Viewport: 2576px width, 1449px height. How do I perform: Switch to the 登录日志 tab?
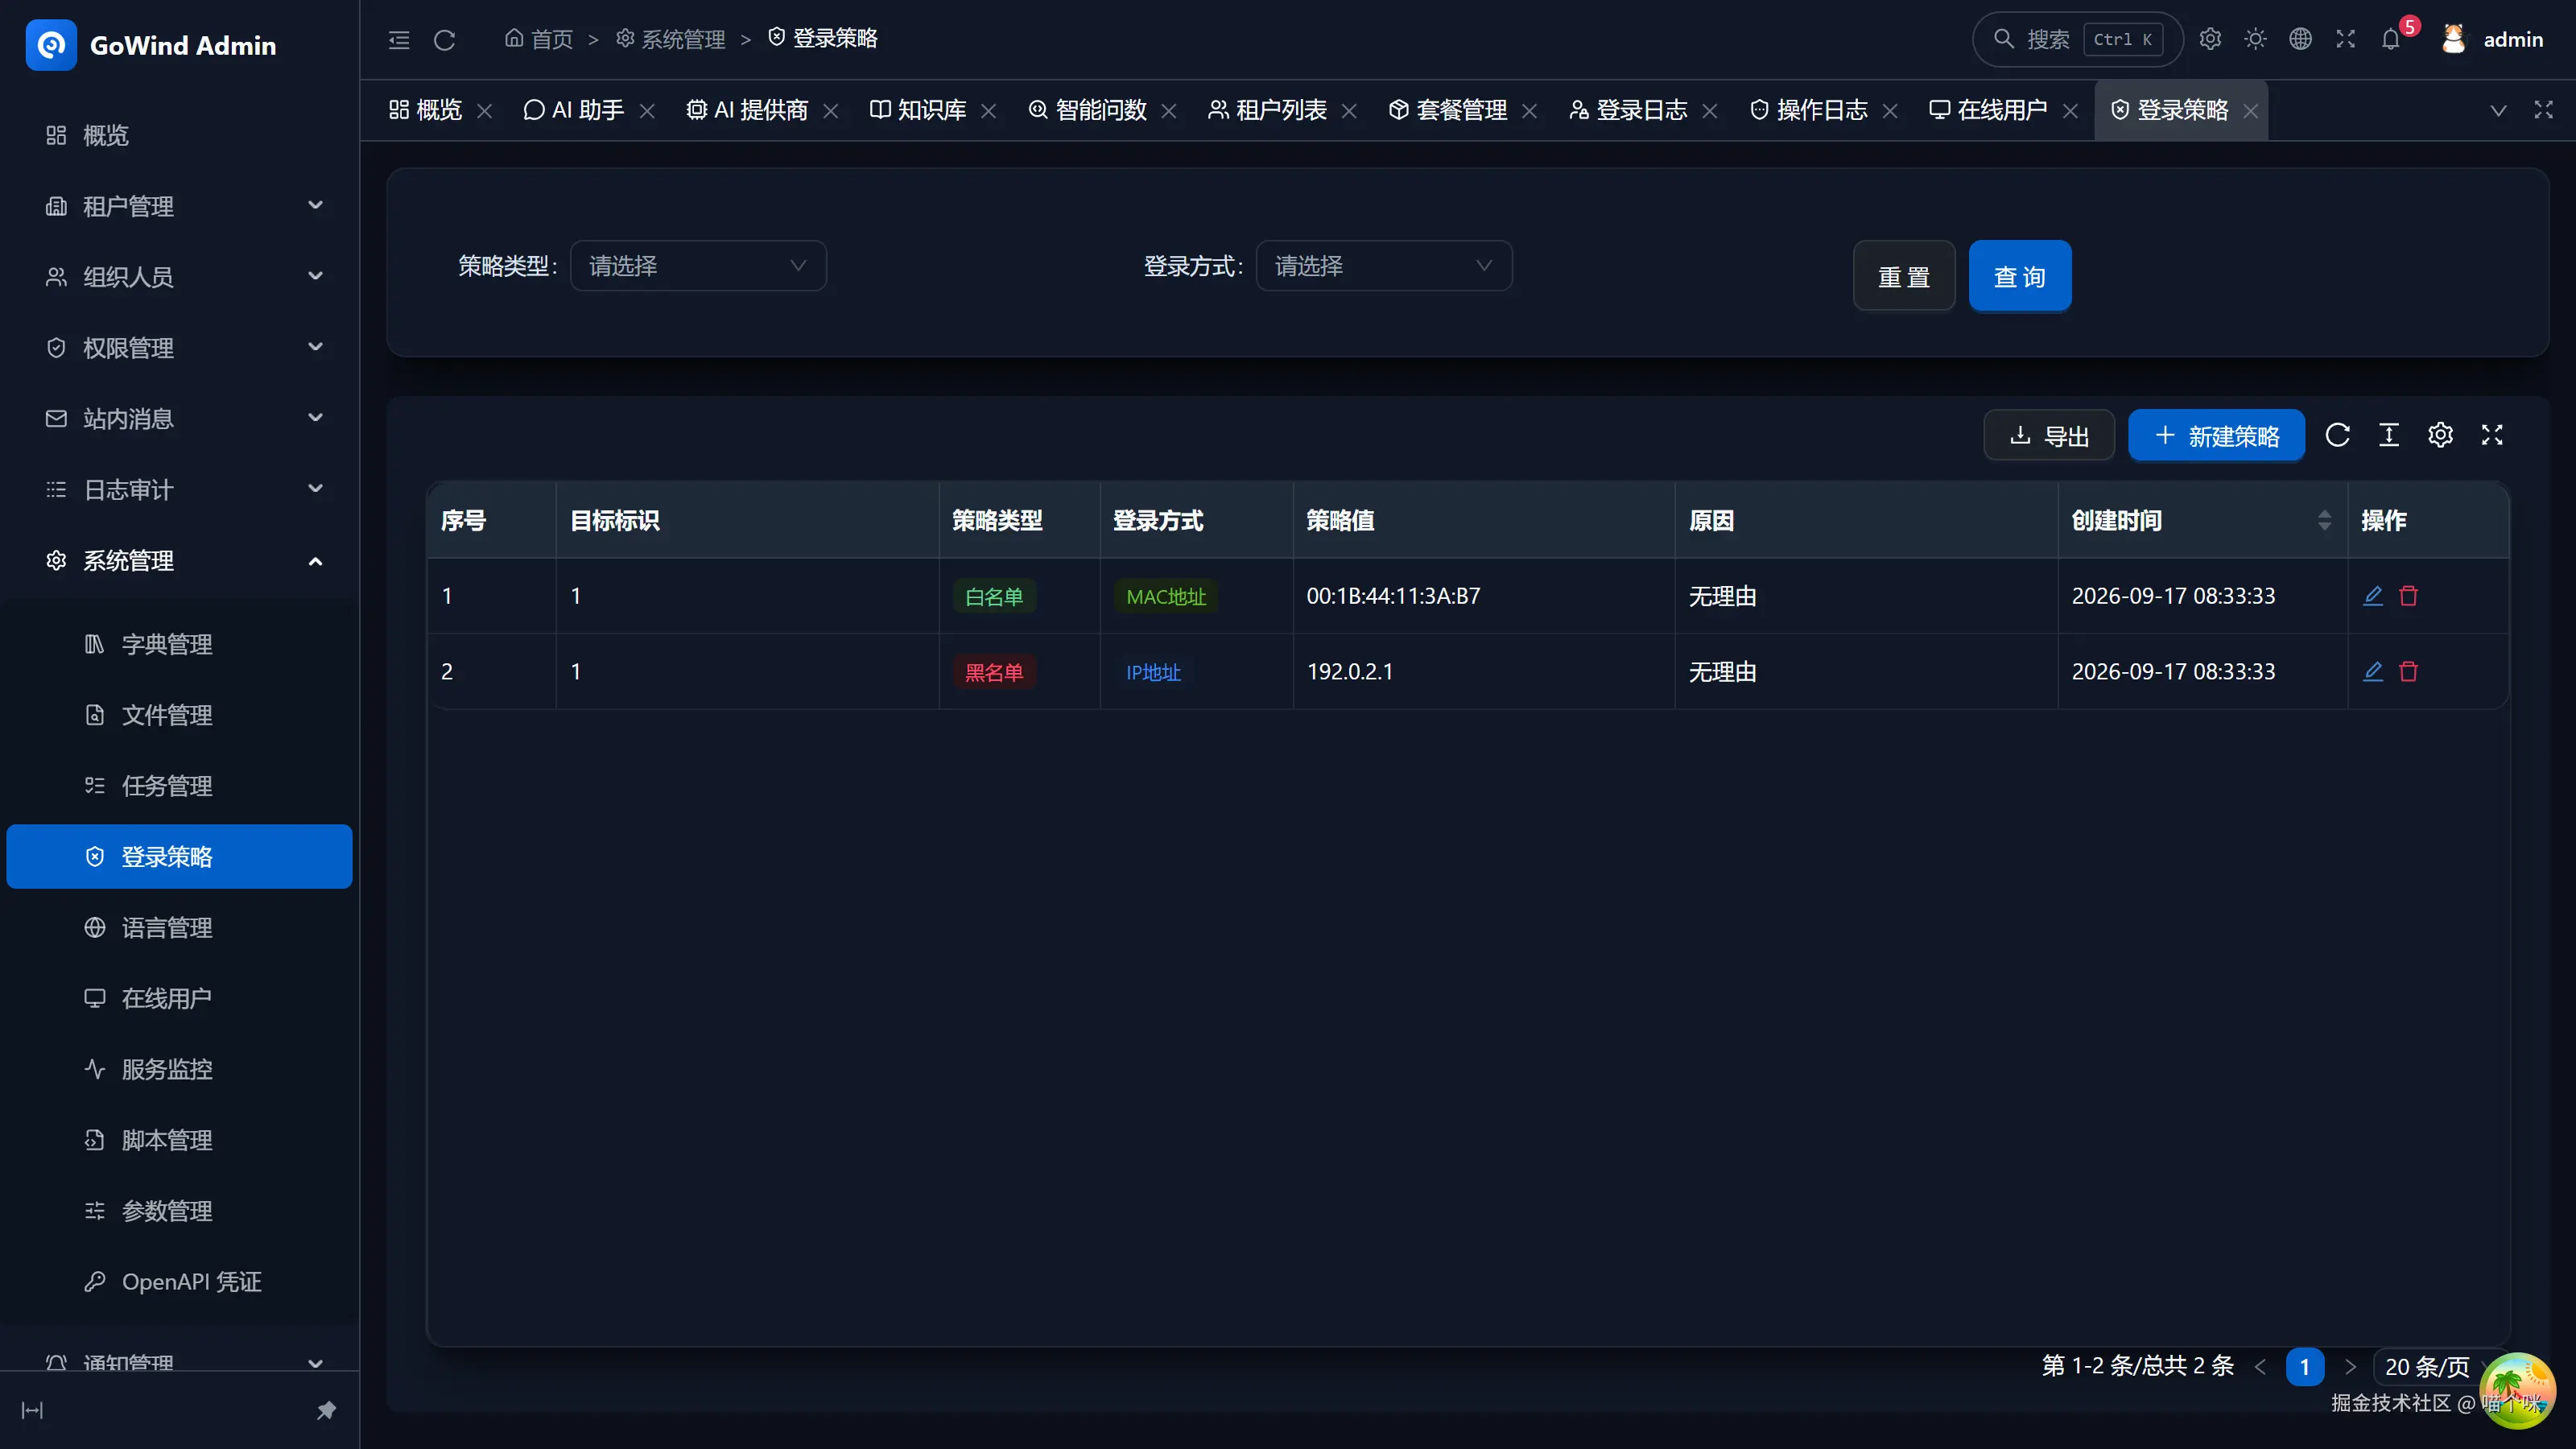point(1629,110)
